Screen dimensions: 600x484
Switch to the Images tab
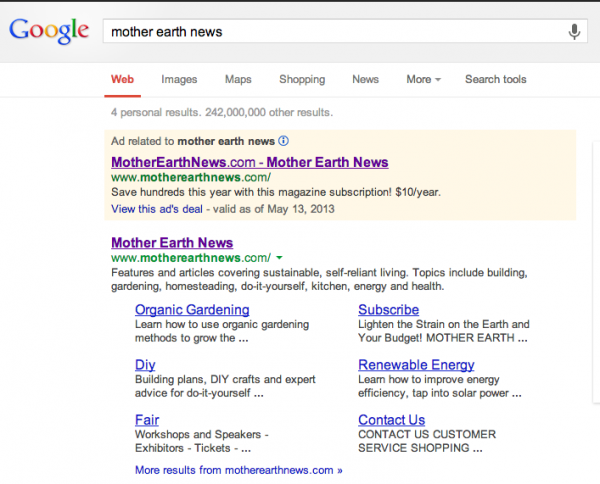pyautogui.click(x=179, y=79)
